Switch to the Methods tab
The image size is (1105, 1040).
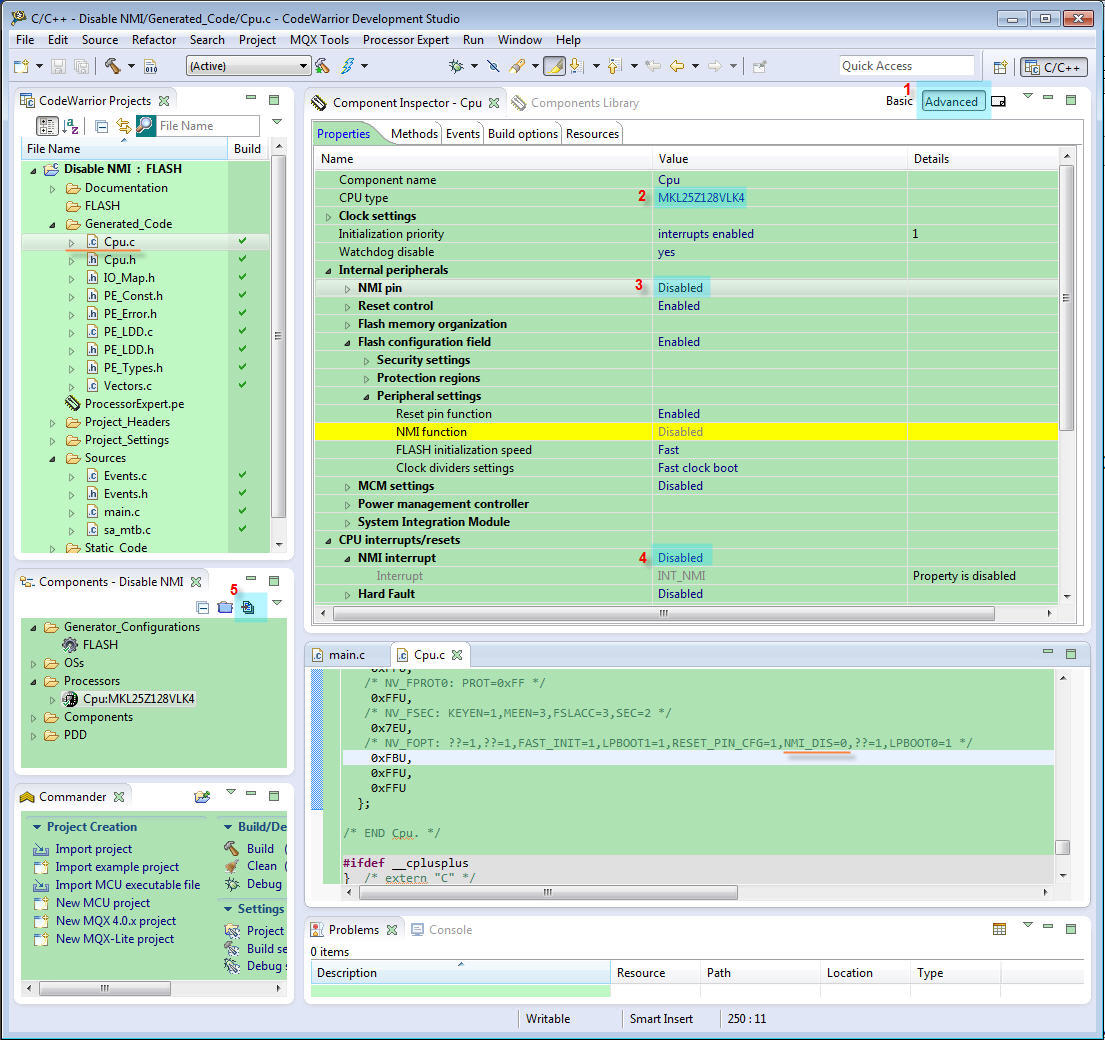coord(414,133)
